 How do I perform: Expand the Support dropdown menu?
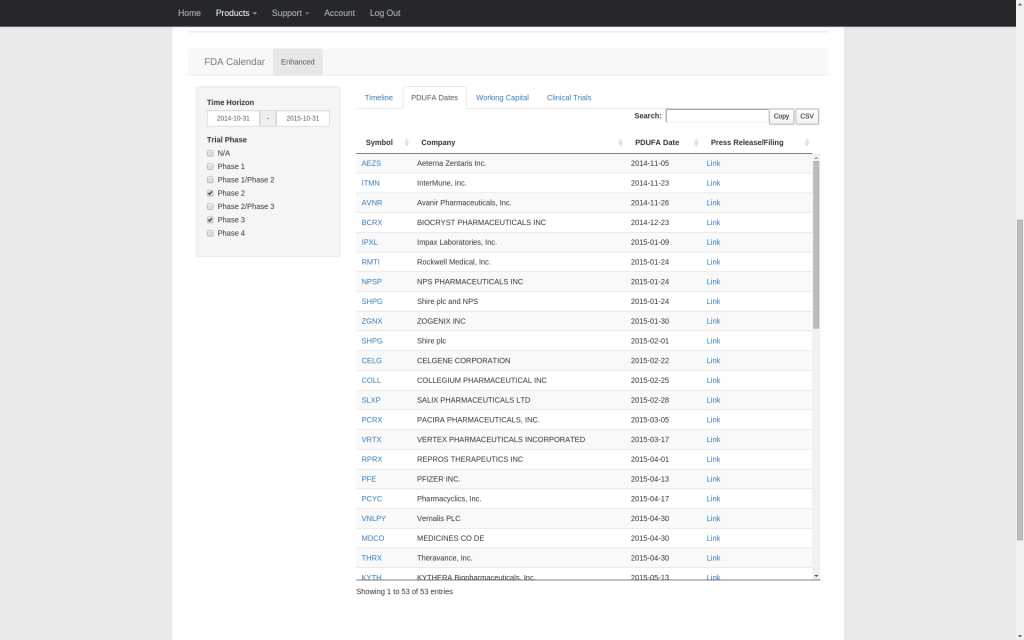point(290,13)
